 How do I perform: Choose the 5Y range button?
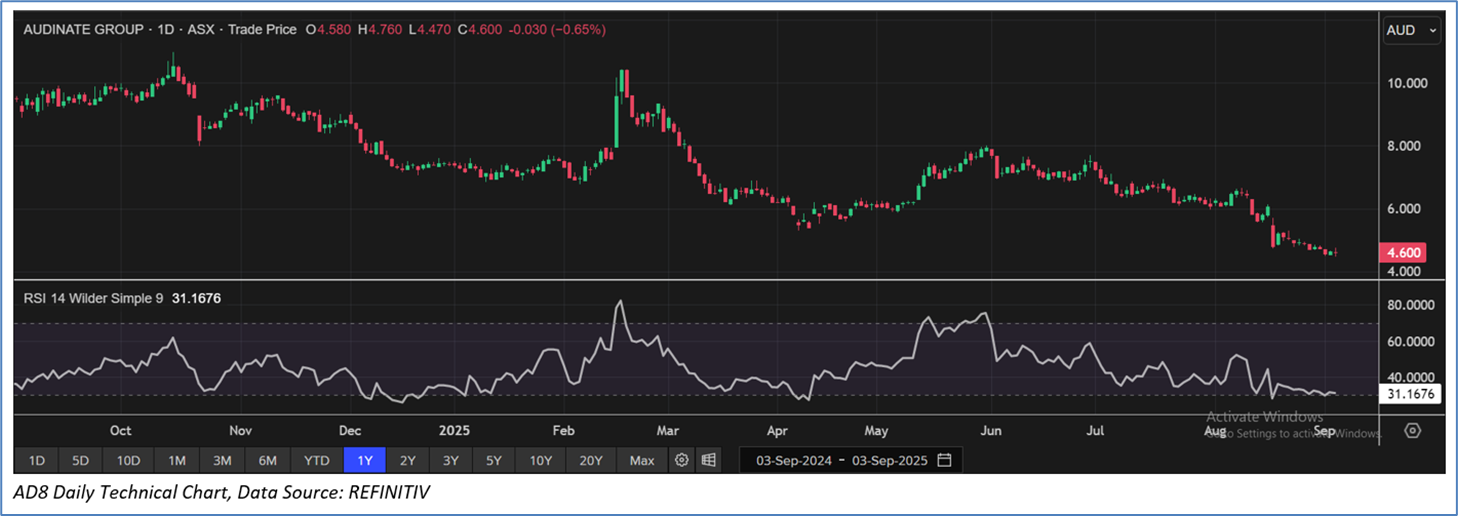(x=494, y=460)
